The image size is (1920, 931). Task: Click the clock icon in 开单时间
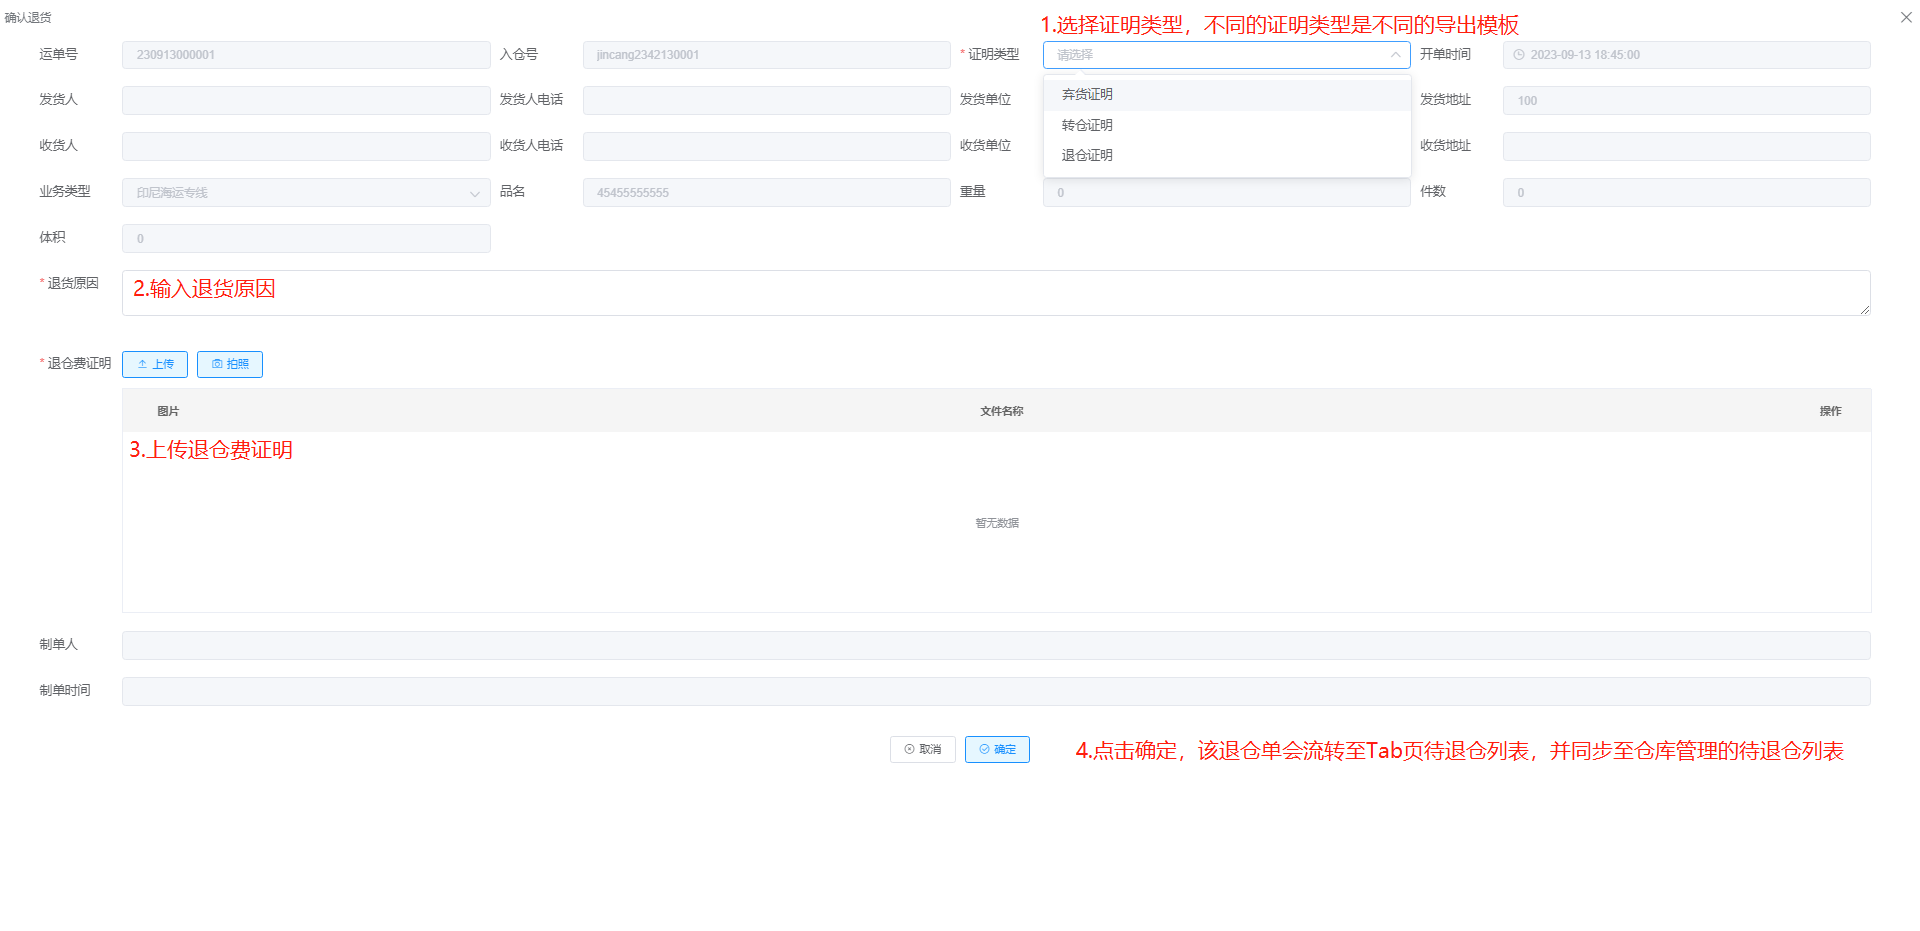point(1519,55)
